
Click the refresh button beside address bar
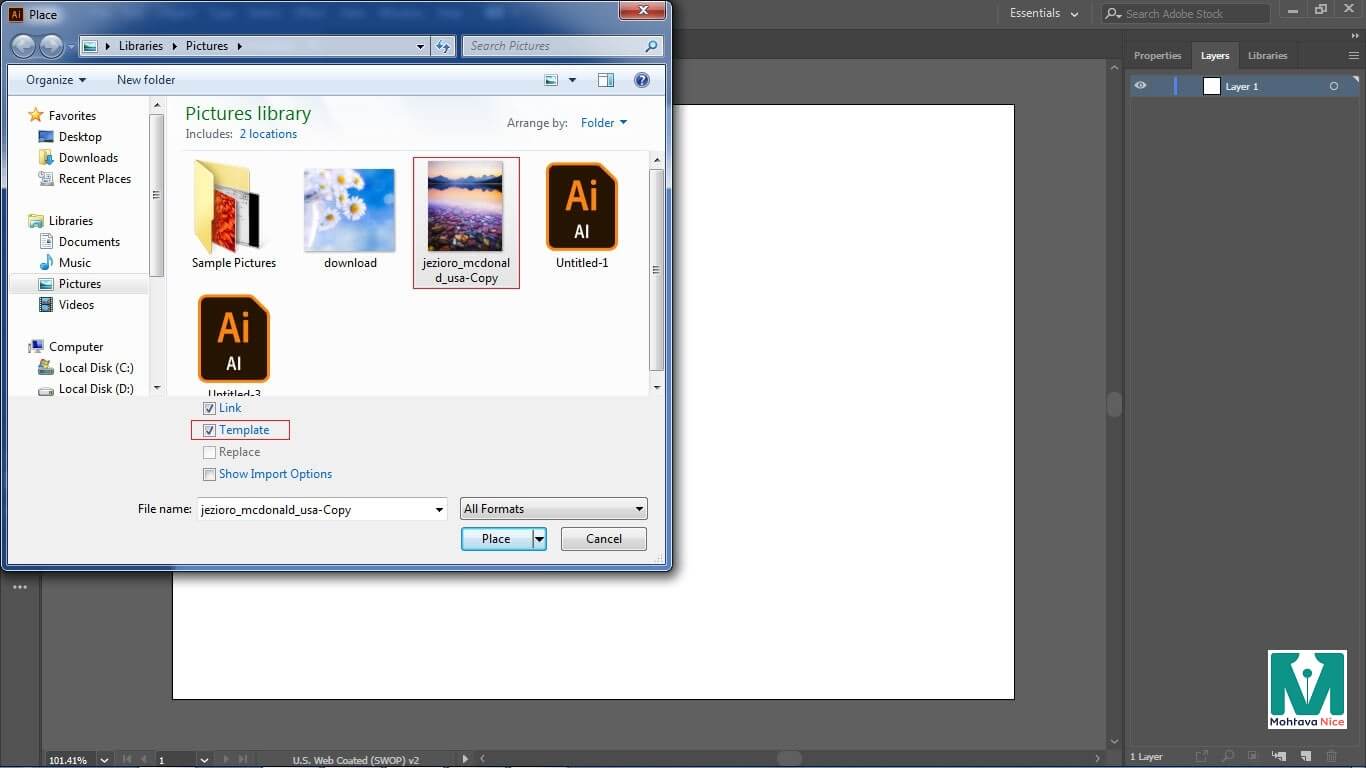444,46
